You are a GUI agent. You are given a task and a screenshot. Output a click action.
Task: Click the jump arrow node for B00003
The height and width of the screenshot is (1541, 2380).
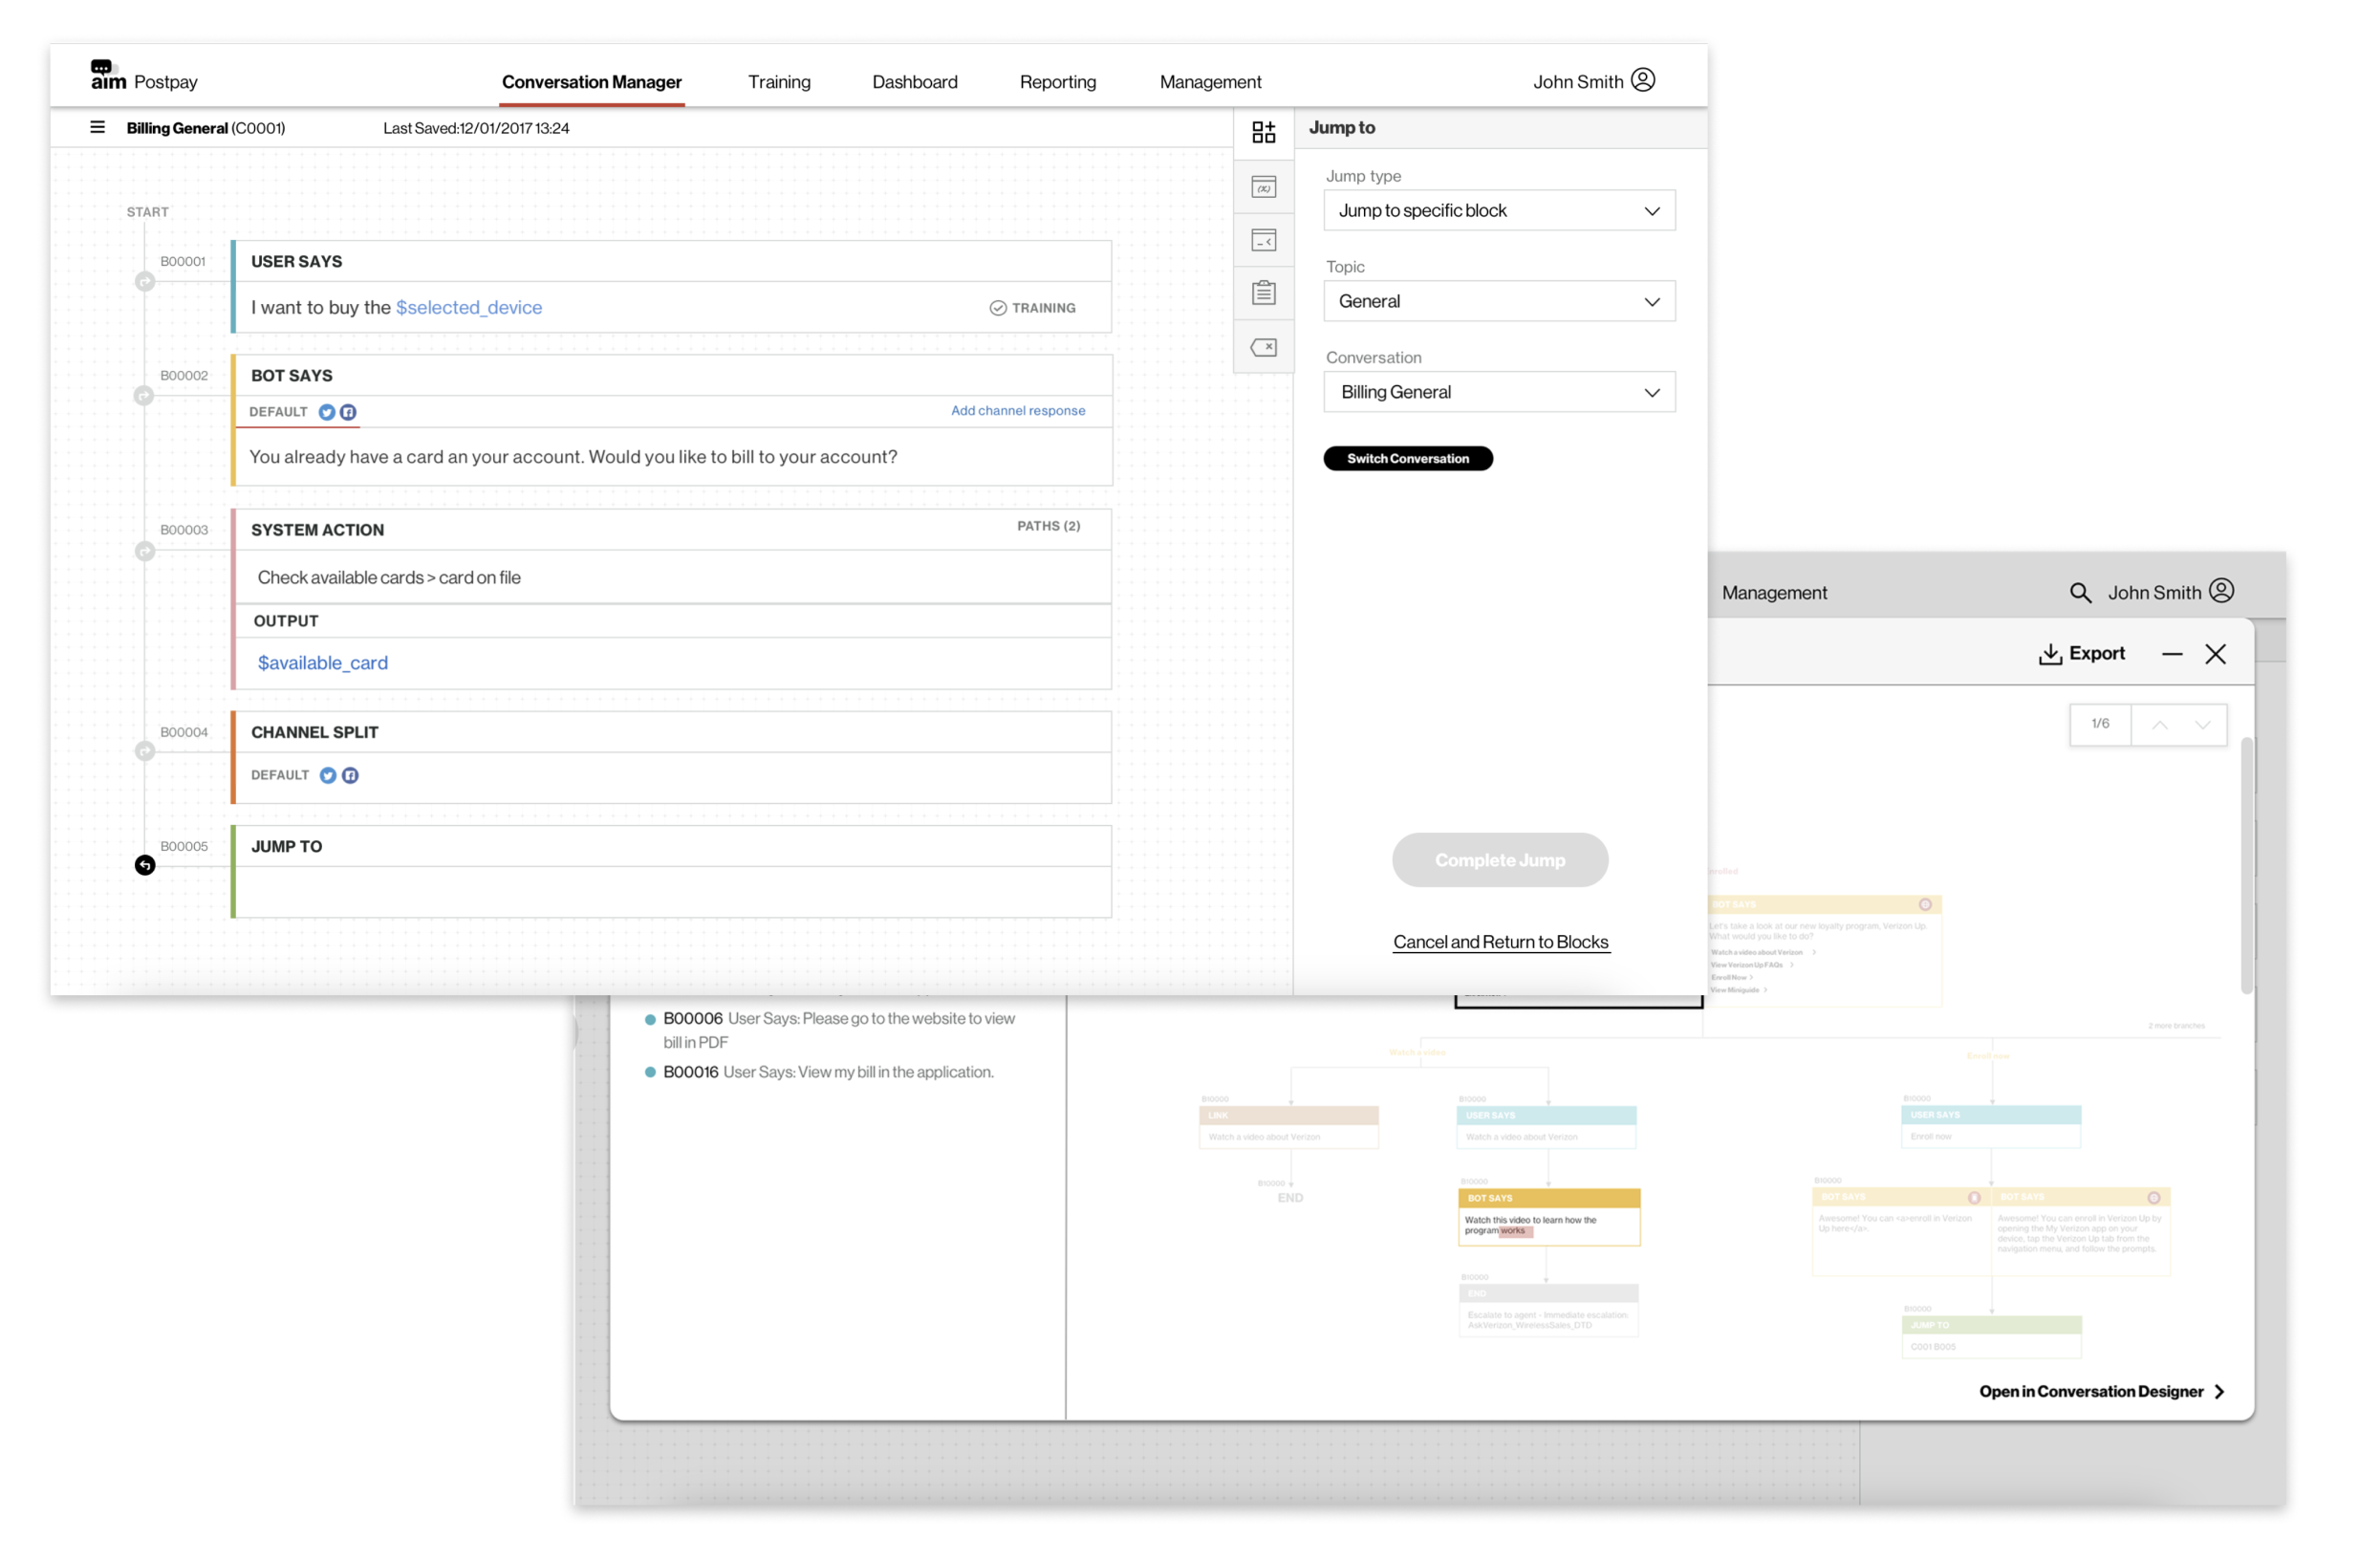[145, 551]
